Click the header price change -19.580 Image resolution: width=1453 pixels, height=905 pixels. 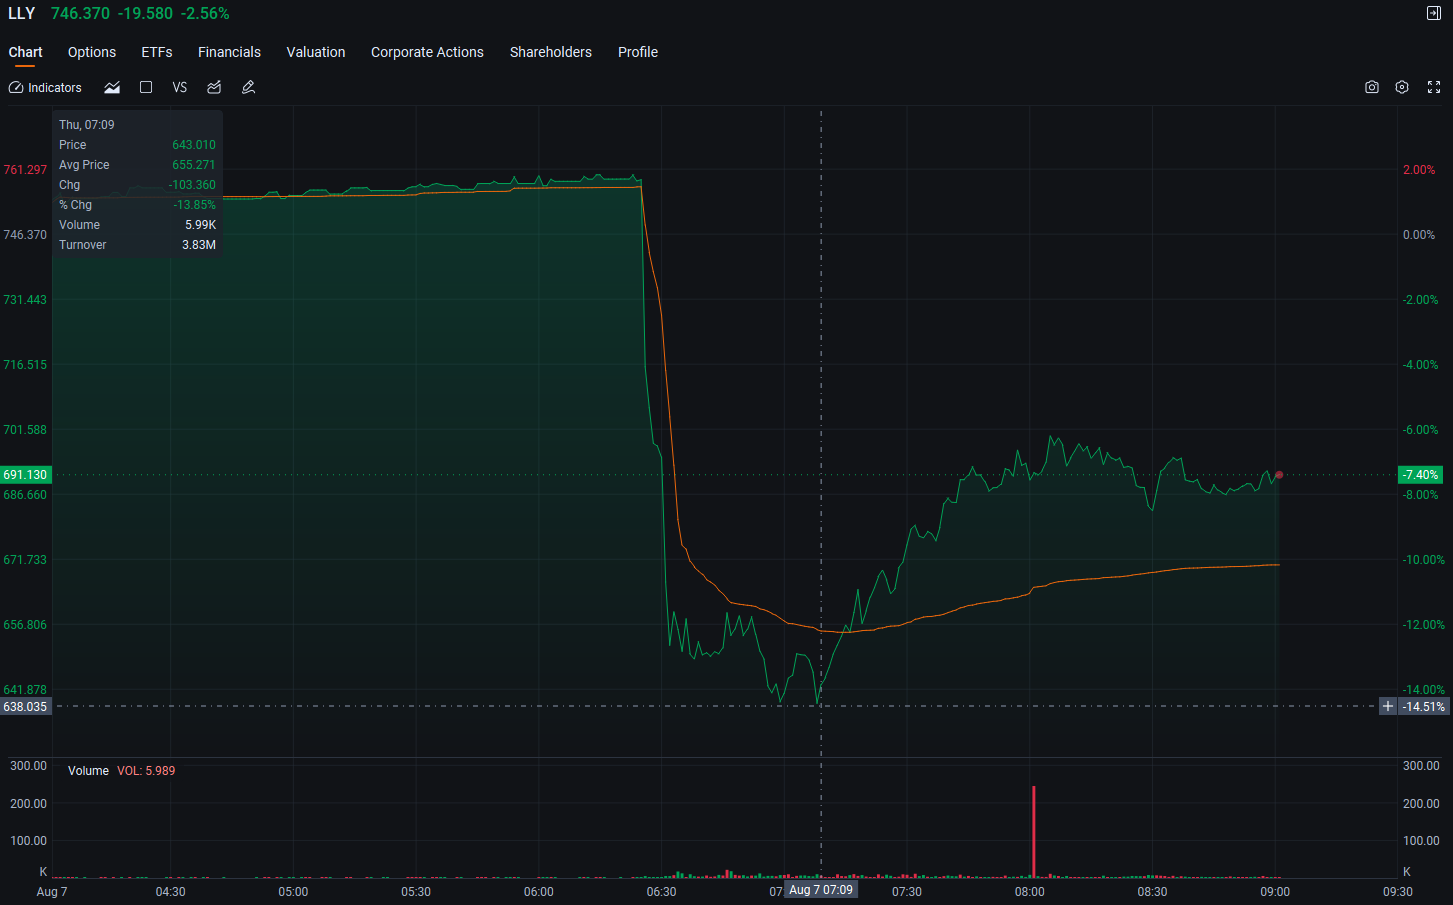pyautogui.click(x=146, y=14)
